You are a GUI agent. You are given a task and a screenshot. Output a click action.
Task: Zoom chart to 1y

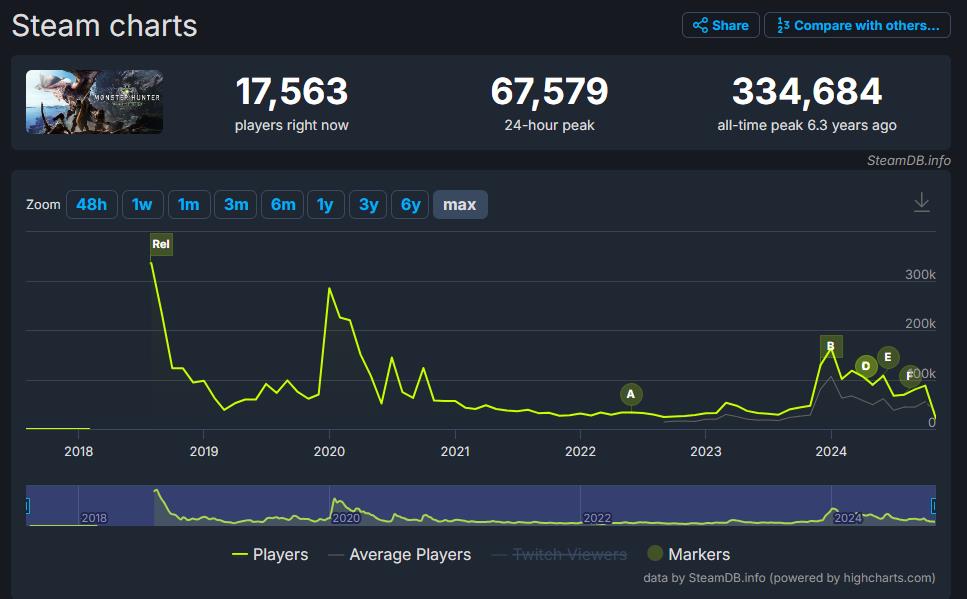(x=325, y=205)
